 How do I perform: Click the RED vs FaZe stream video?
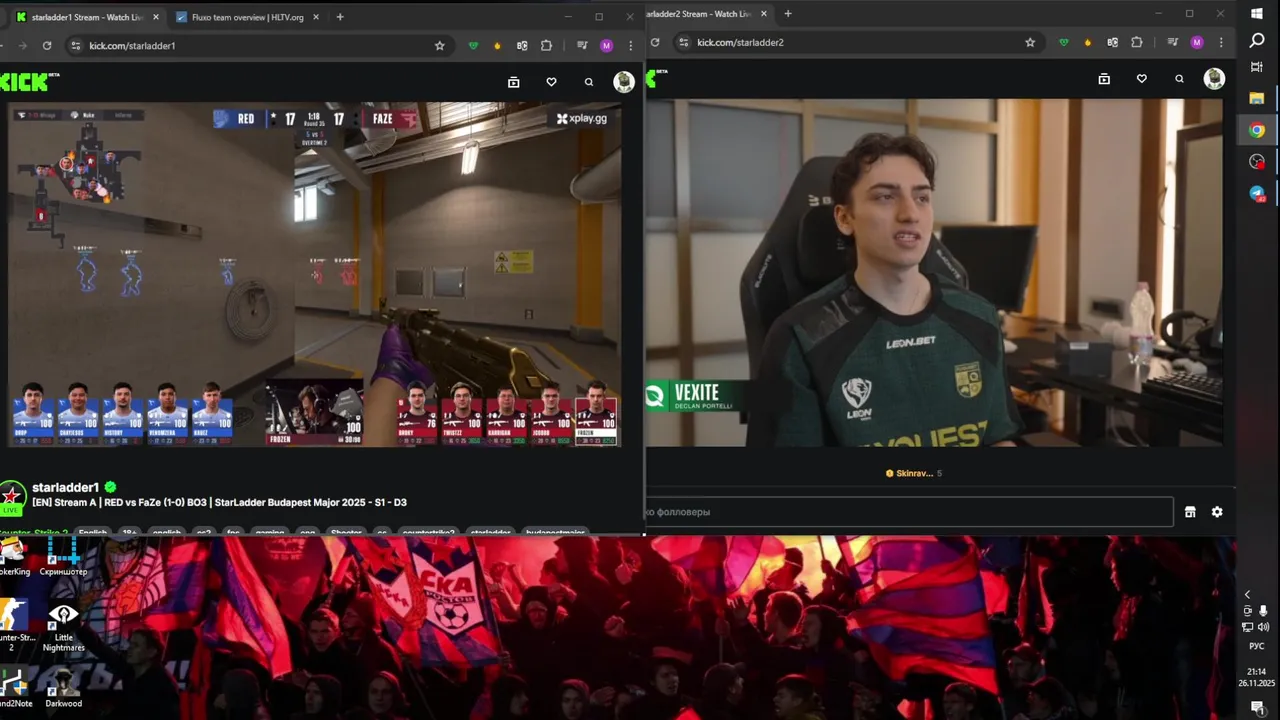pyautogui.click(x=315, y=274)
